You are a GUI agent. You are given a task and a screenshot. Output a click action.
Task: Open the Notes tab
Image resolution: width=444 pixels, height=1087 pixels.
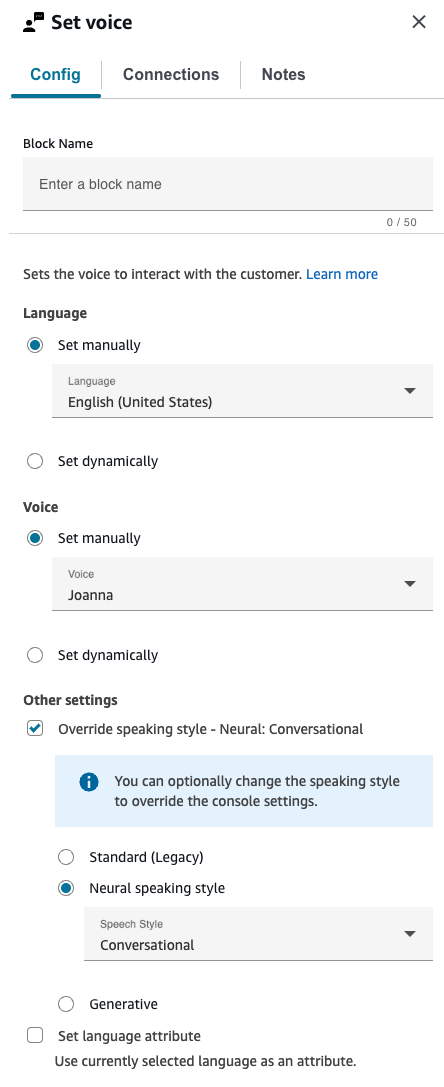click(x=283, y=74)
